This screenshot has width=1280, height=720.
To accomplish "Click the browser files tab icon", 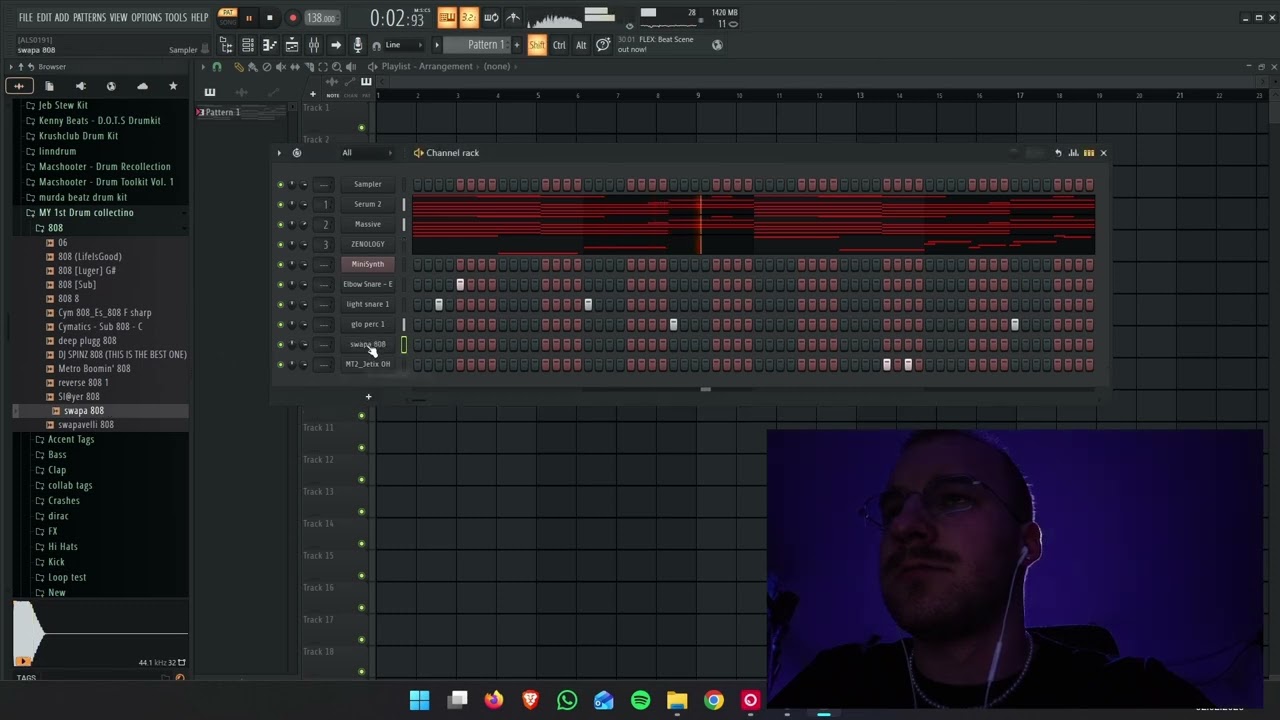I will click(x=49, y=86).
